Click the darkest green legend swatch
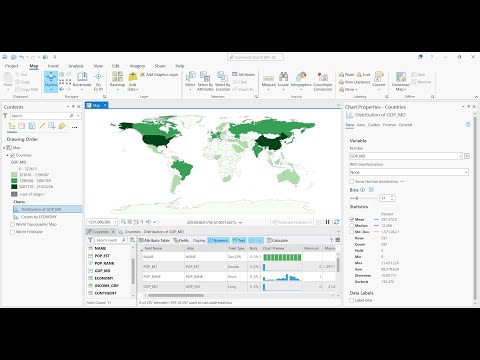The image size is (480, 360). 14,187
